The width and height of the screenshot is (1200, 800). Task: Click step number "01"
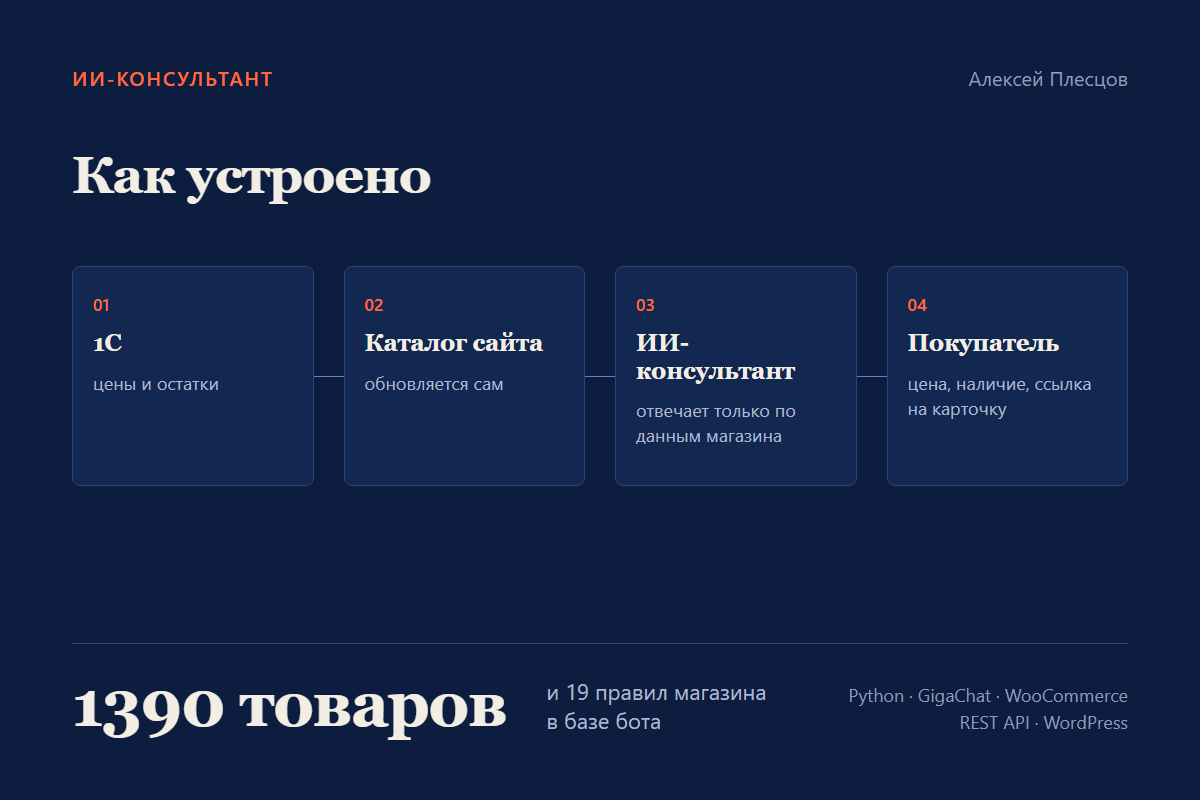101,305
